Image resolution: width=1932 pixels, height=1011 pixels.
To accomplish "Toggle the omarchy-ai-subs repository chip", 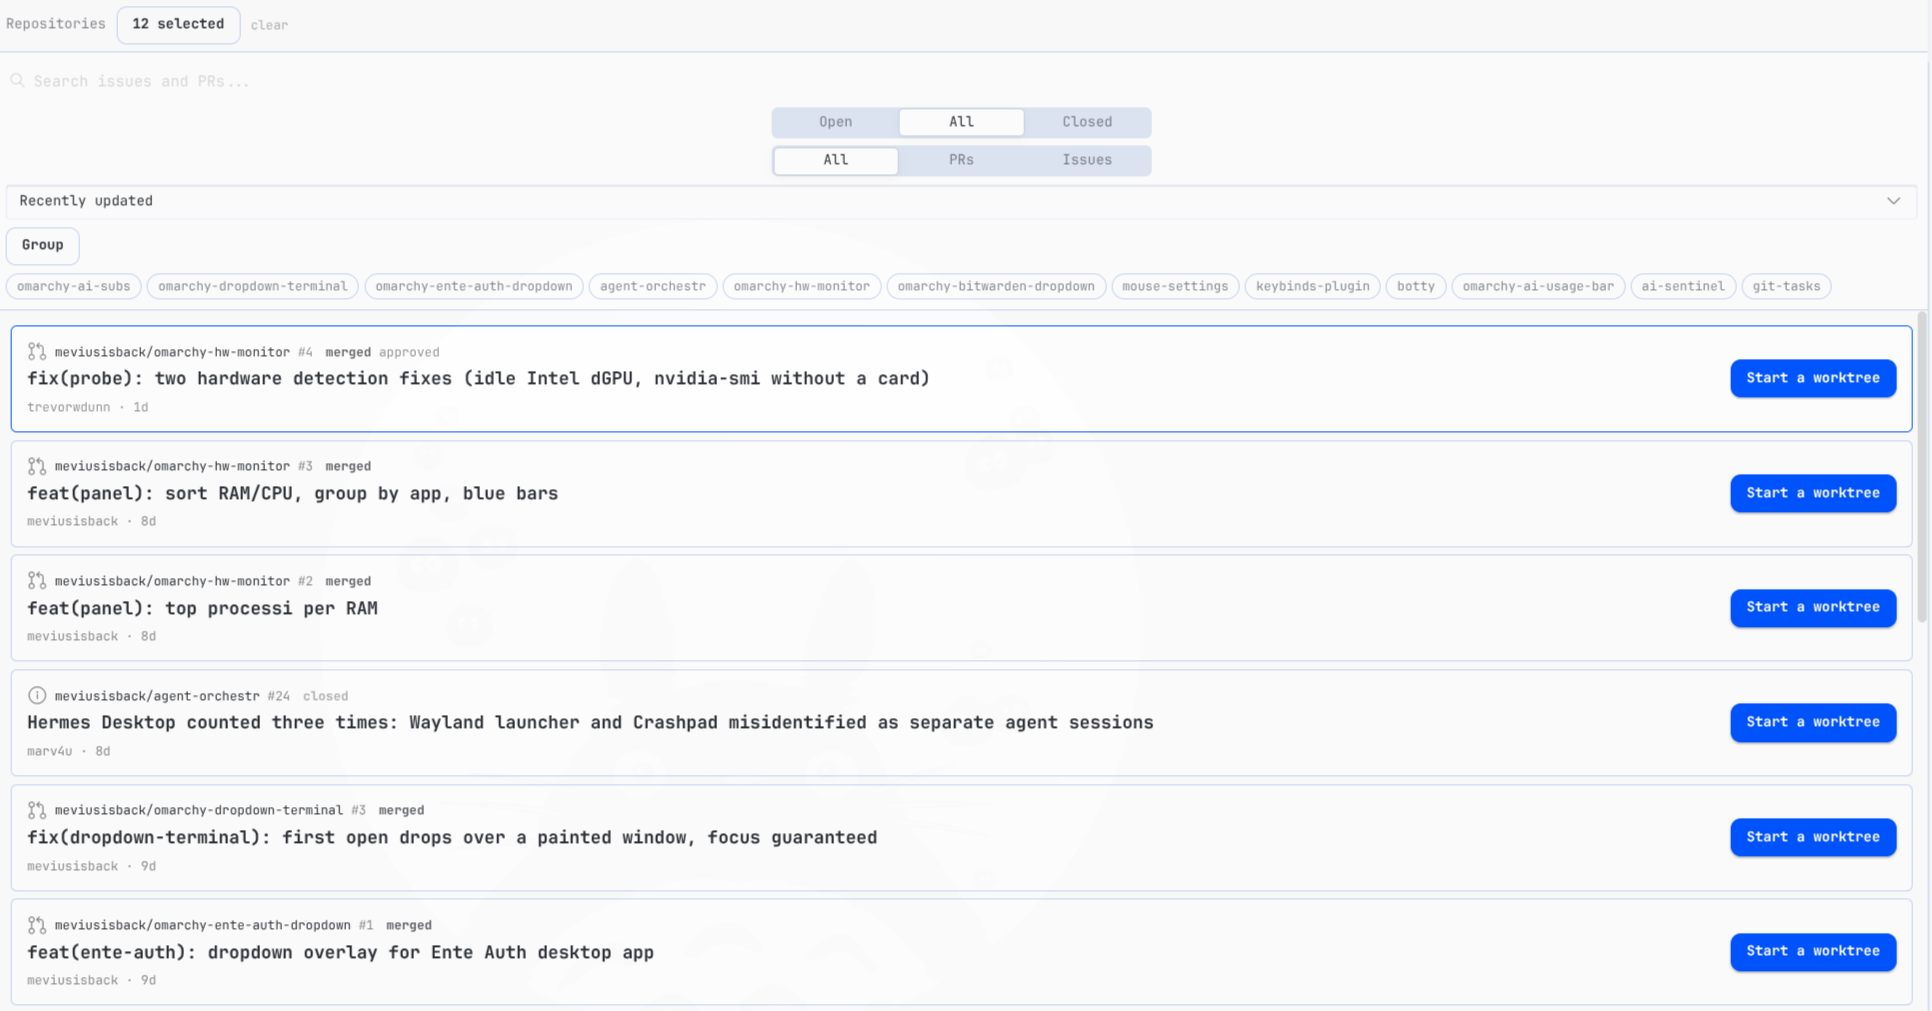I will click(74, 287).
